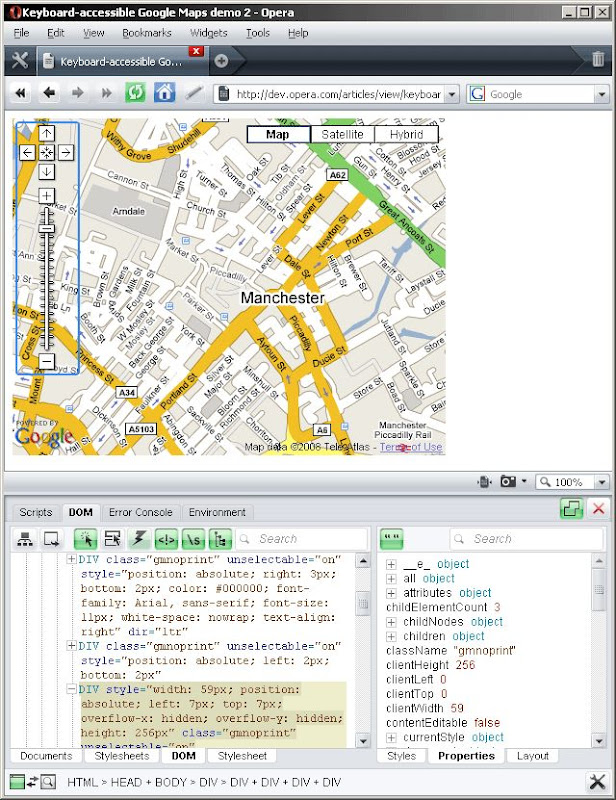This screenshot has height=800, width=616.
Task: Click the command line search icon at bottom
Action: point(48,782)
